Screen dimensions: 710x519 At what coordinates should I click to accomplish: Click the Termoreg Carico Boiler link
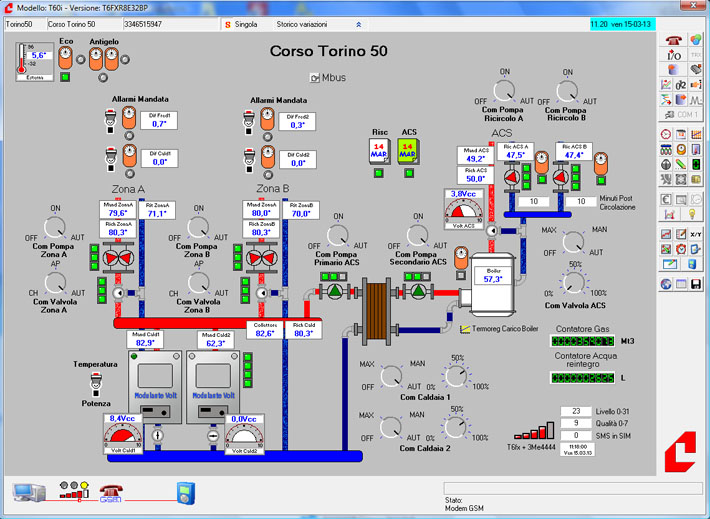pos(506,327)
